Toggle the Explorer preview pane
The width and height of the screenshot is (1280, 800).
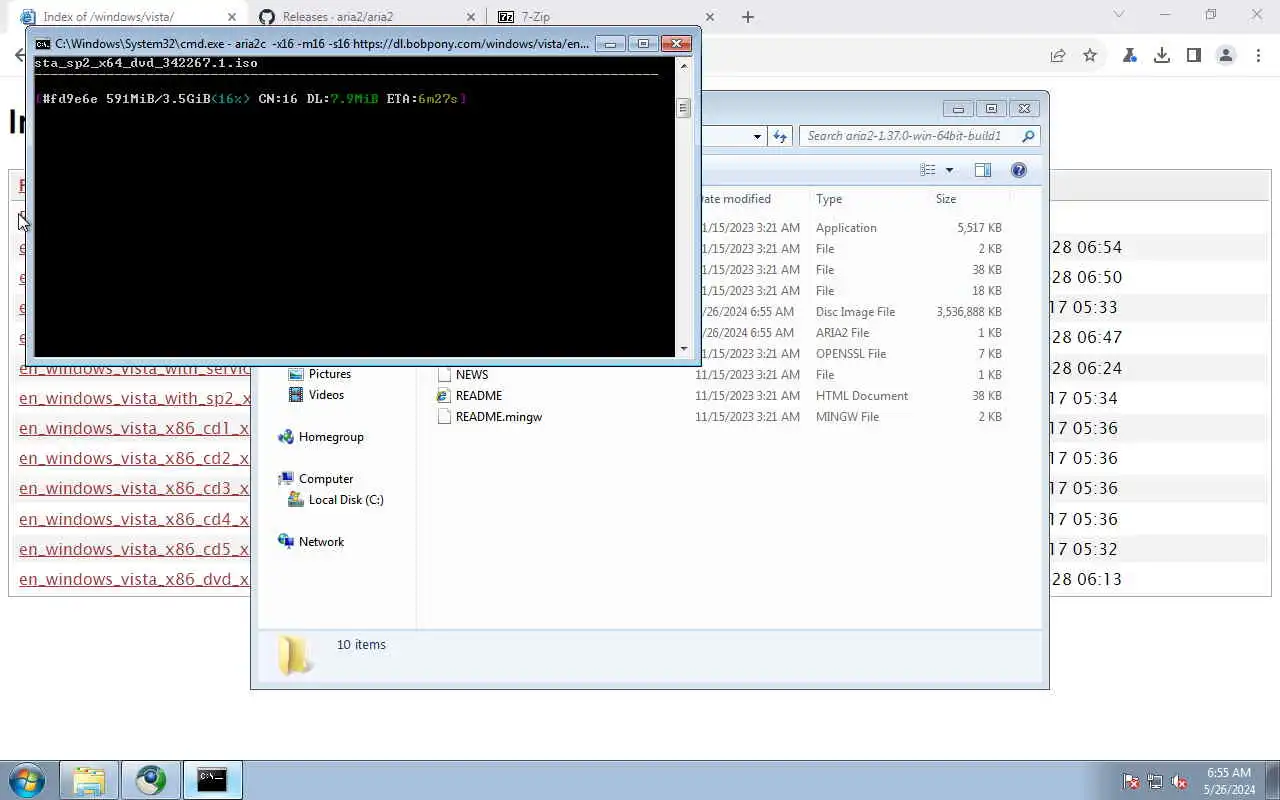point(983,170)
